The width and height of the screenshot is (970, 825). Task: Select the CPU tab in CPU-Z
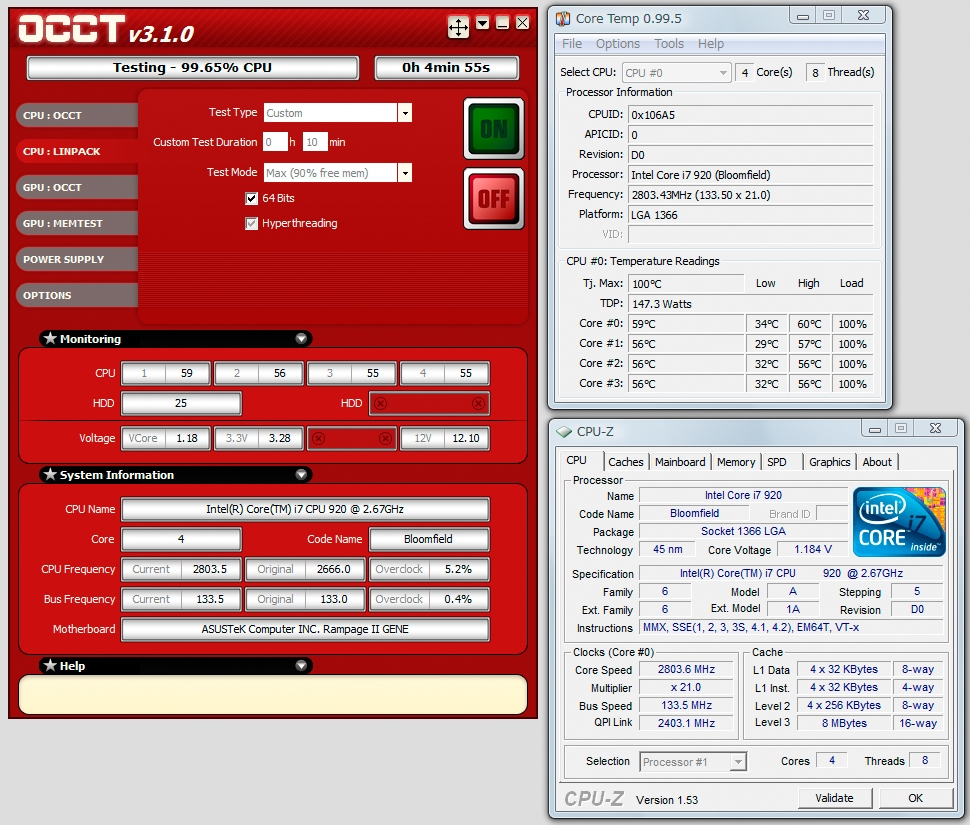tap(577, 461)
